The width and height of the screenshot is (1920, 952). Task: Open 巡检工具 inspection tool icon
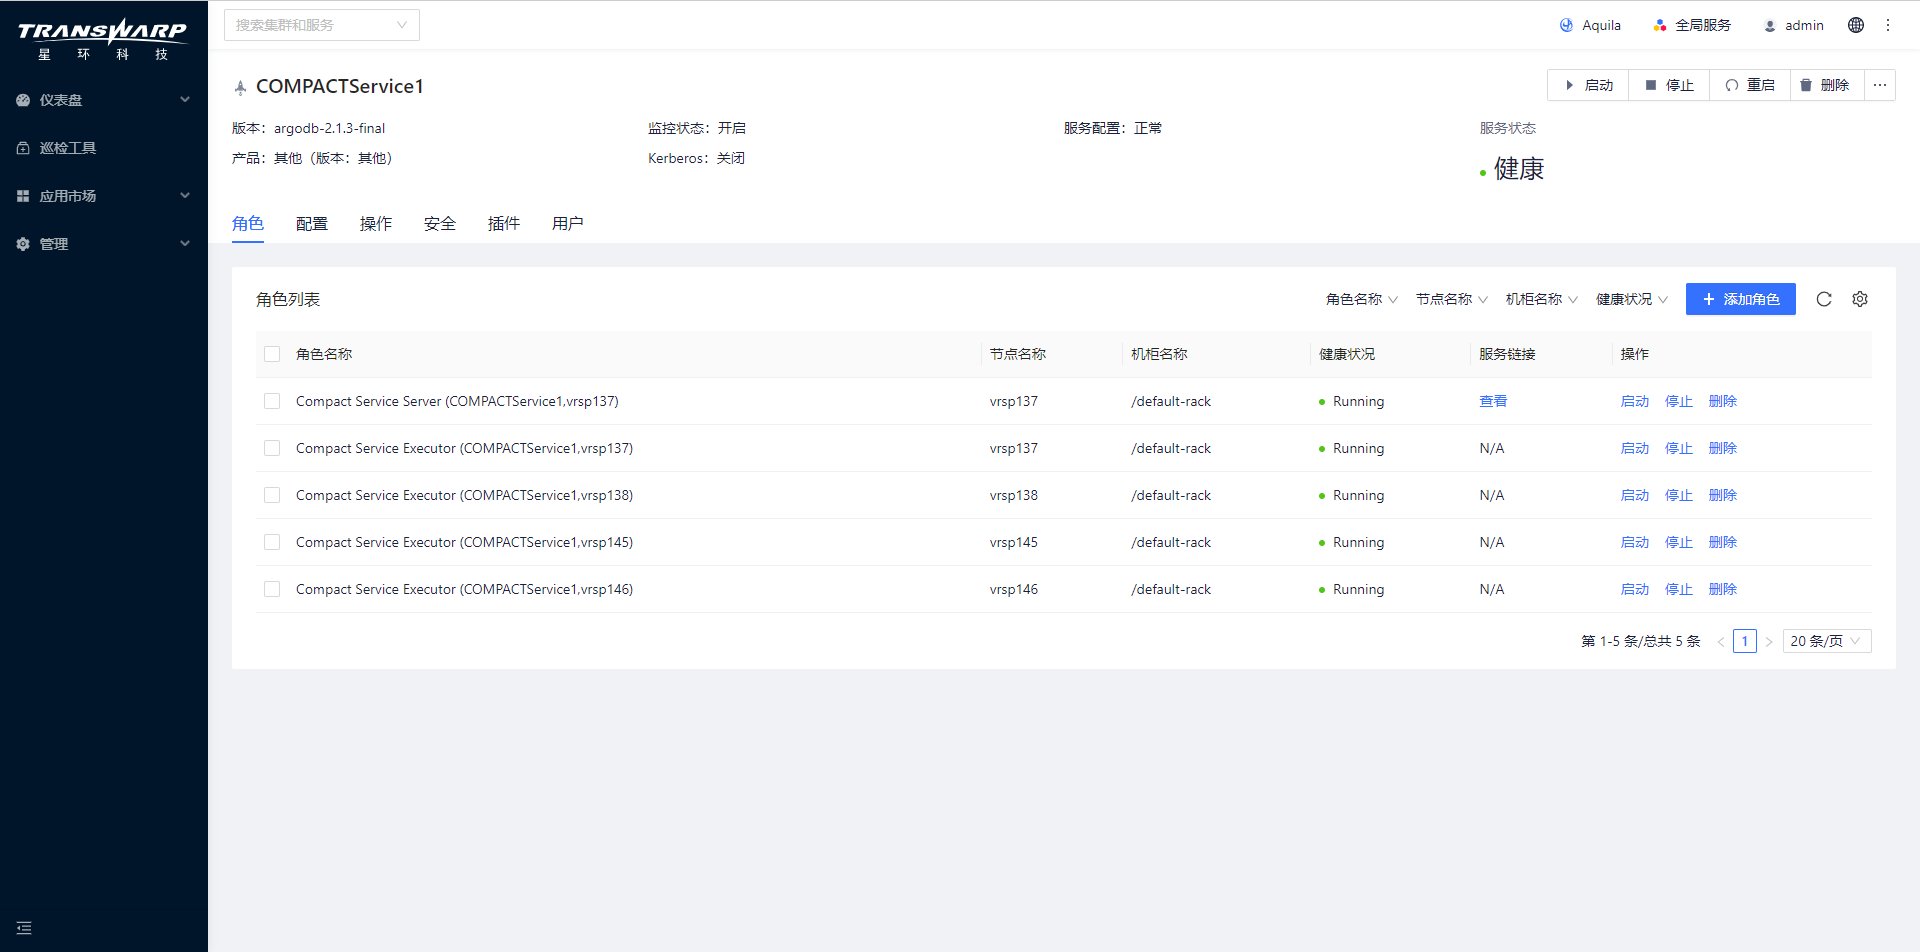23,148
